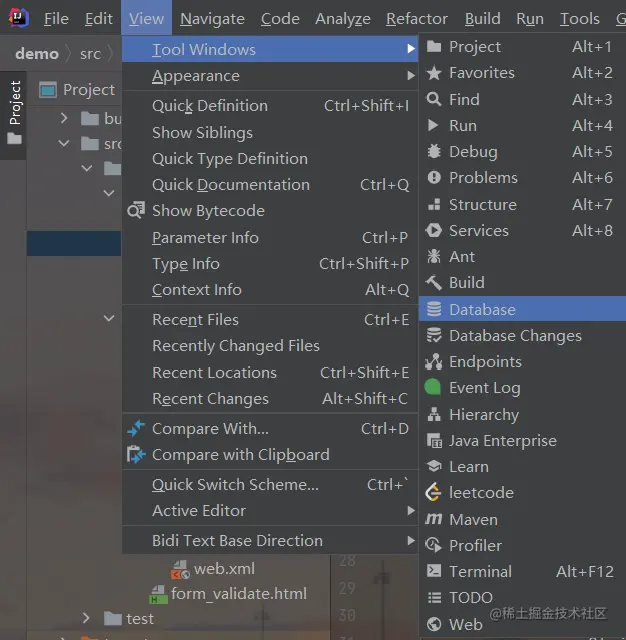The image size is (626, 640).
Task: Open the Refactor menu
Action: (x=417, y=19)
